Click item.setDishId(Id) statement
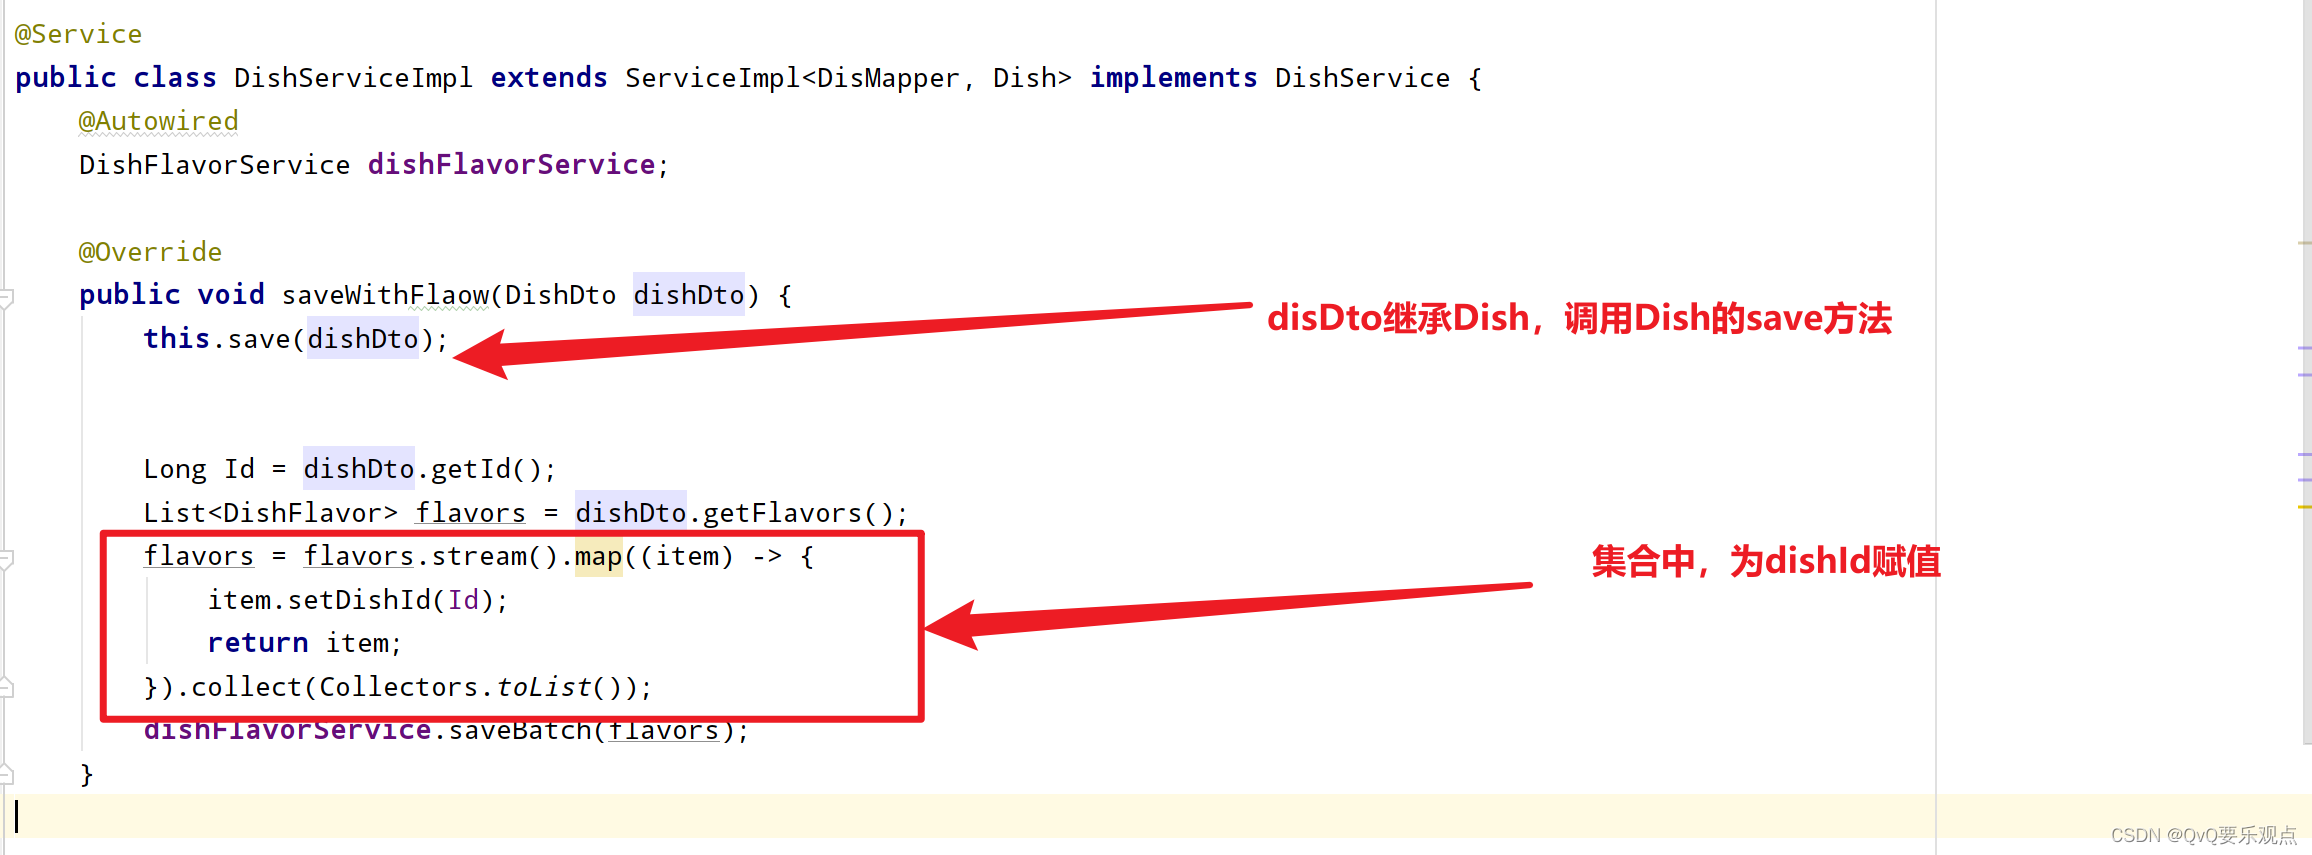The image size is (2312, 855). 358,600
